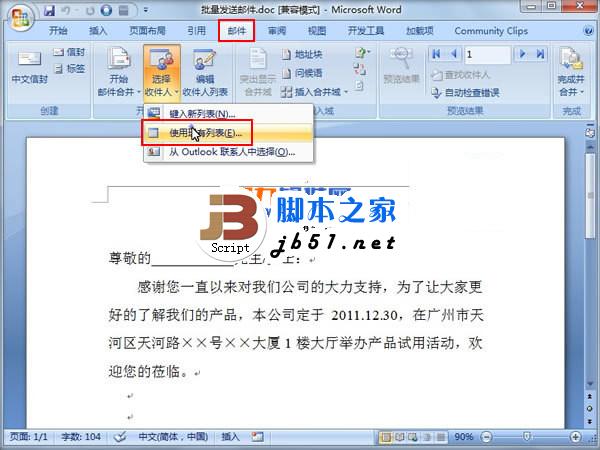Expand the 开始邮件合并 dropdown

(119, 71)
